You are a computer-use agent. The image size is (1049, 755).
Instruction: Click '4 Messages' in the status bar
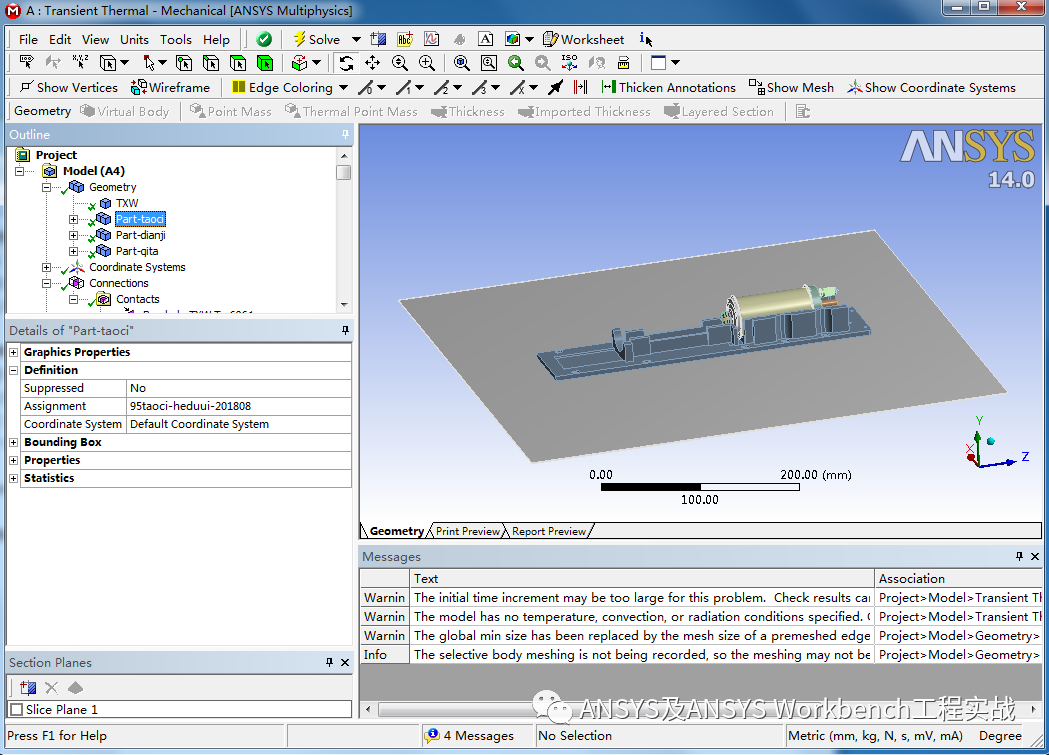470,736
